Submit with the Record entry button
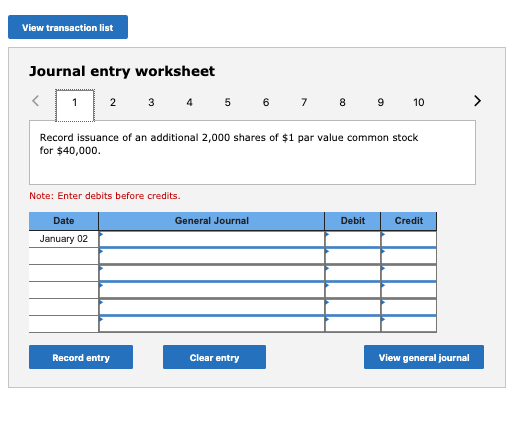 click(x=81, y=357)
